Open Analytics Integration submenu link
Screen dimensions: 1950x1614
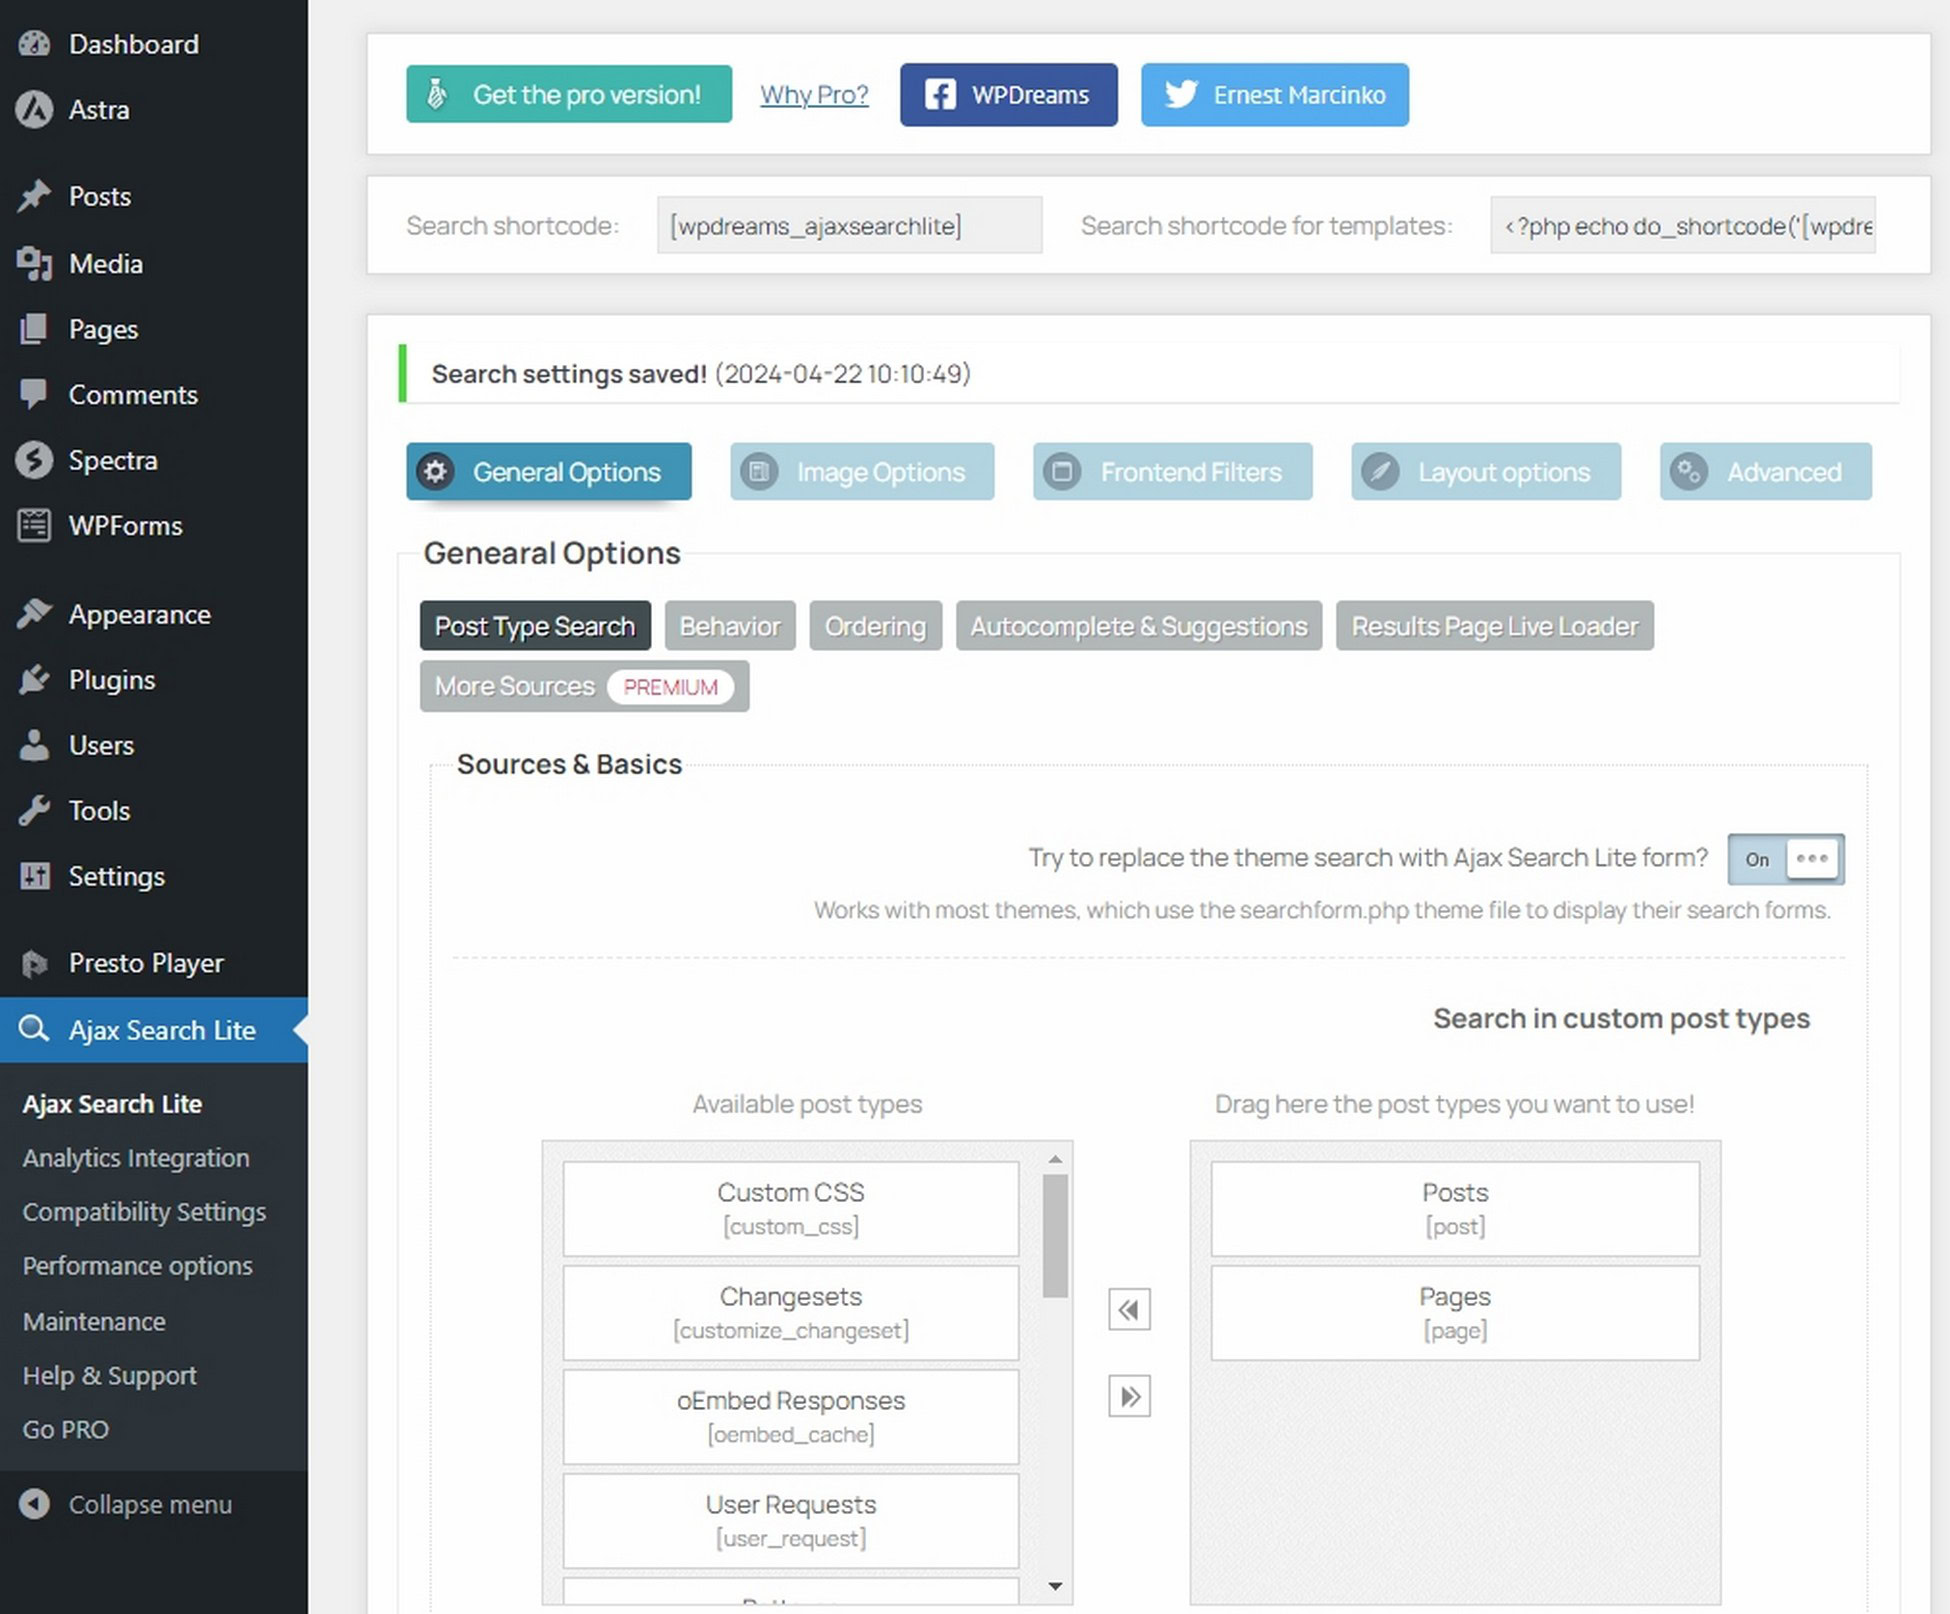pos(136,1158)
